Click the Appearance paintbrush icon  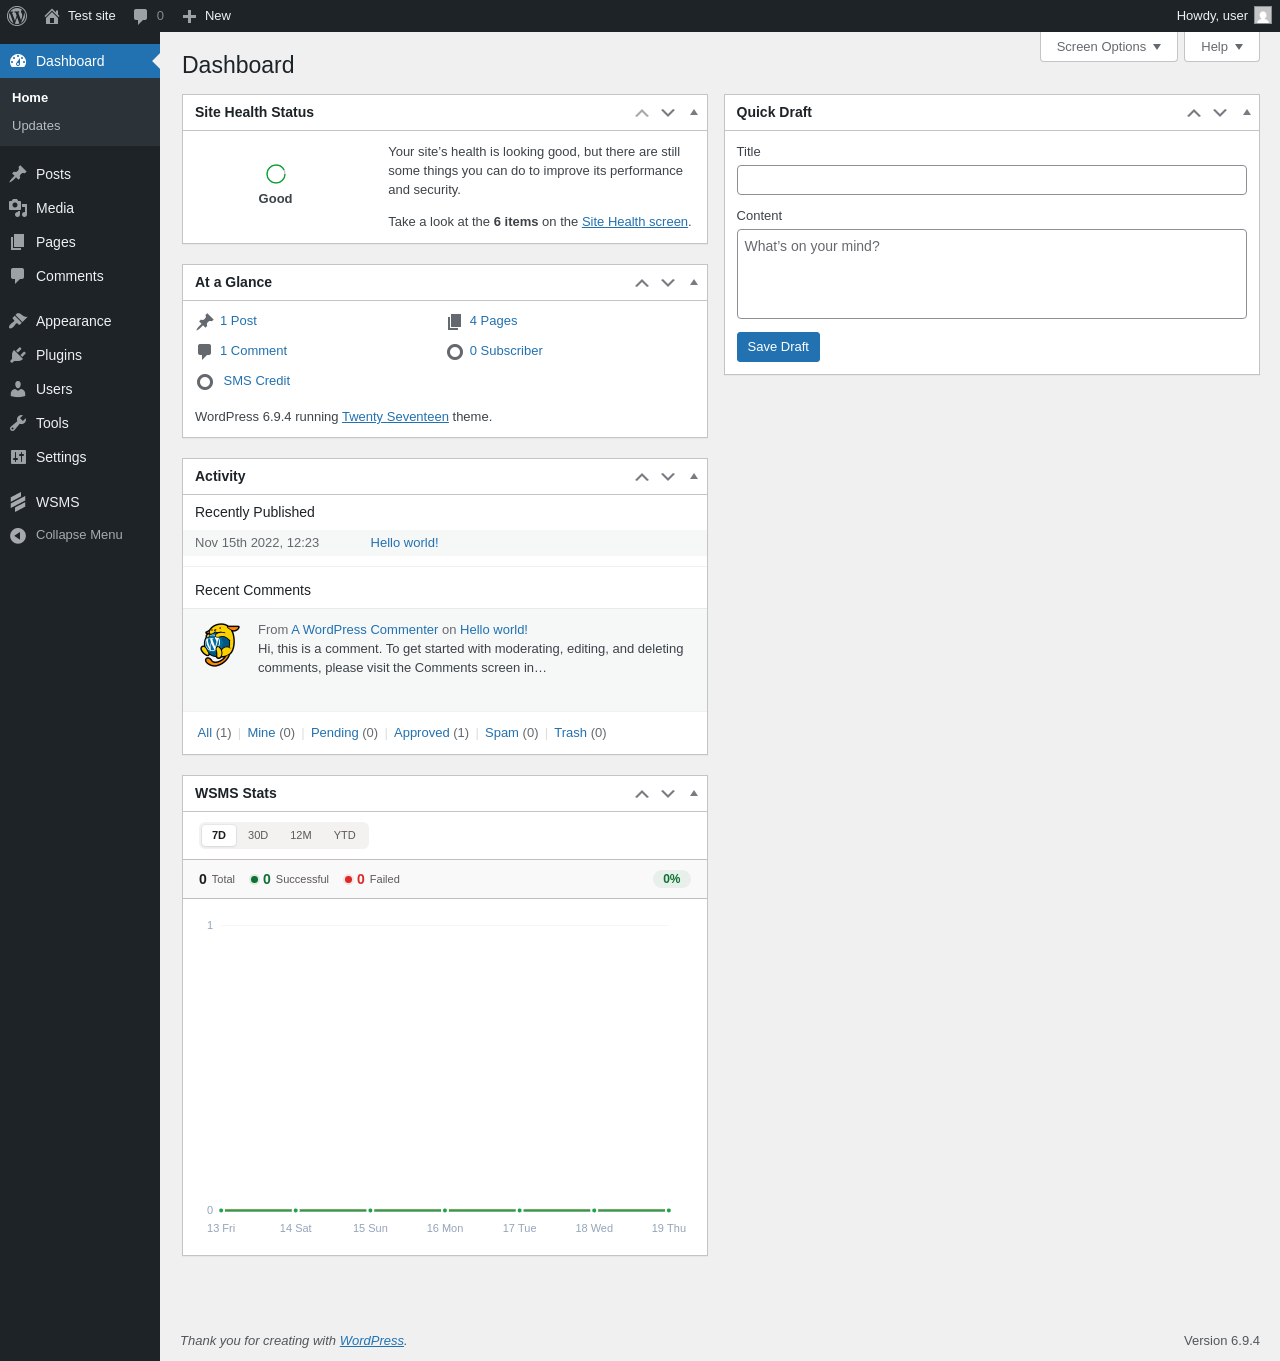(x=18, y=321)
